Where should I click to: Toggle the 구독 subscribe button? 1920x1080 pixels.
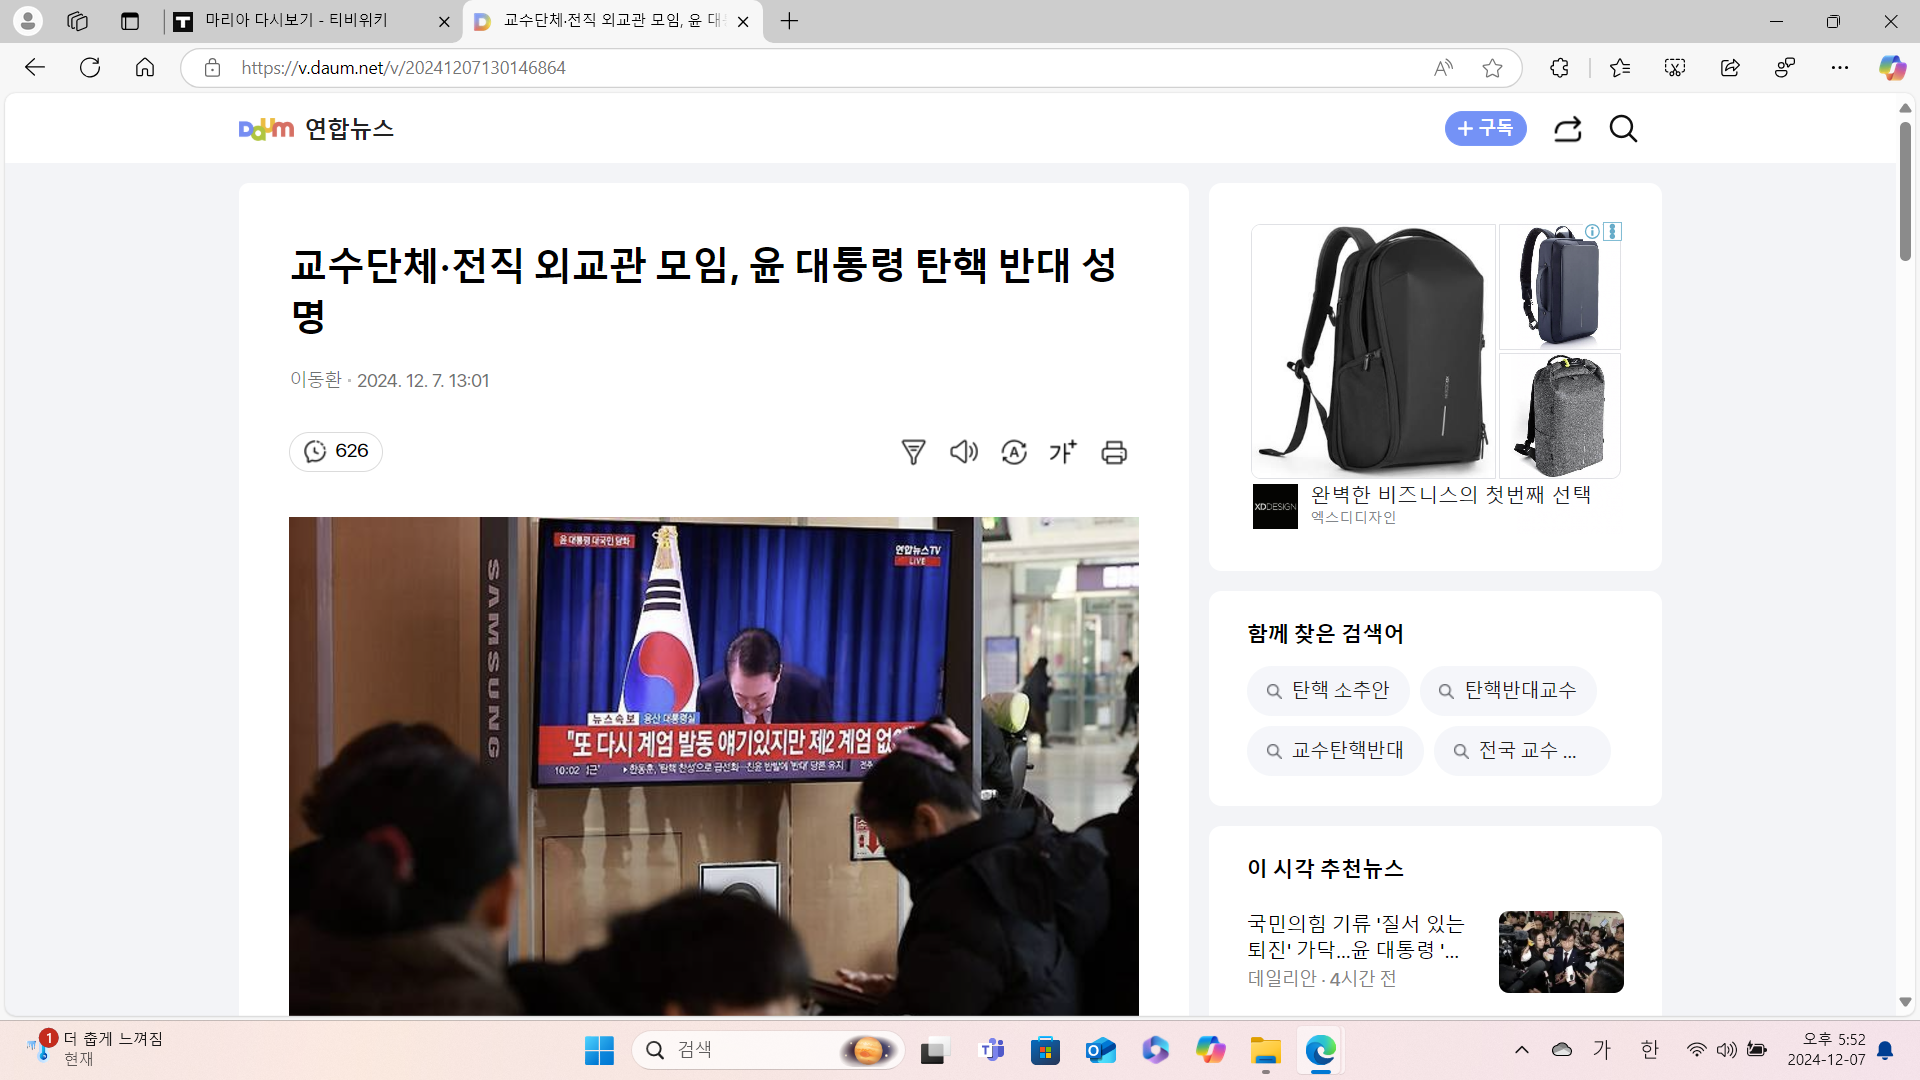1485,129
